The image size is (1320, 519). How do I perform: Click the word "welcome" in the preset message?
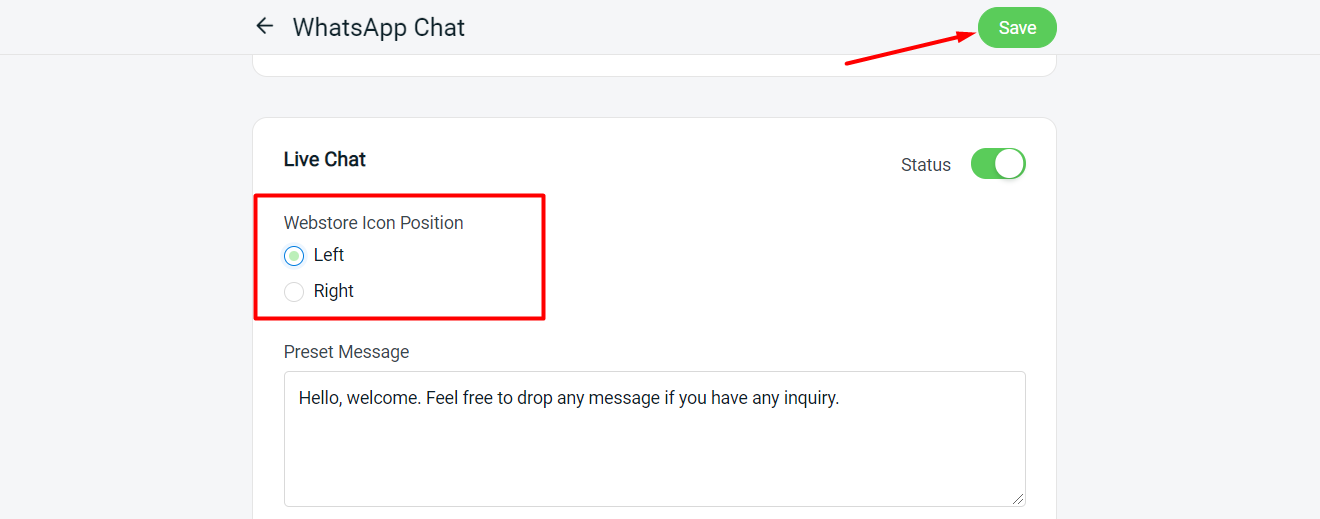pos(383,398)
